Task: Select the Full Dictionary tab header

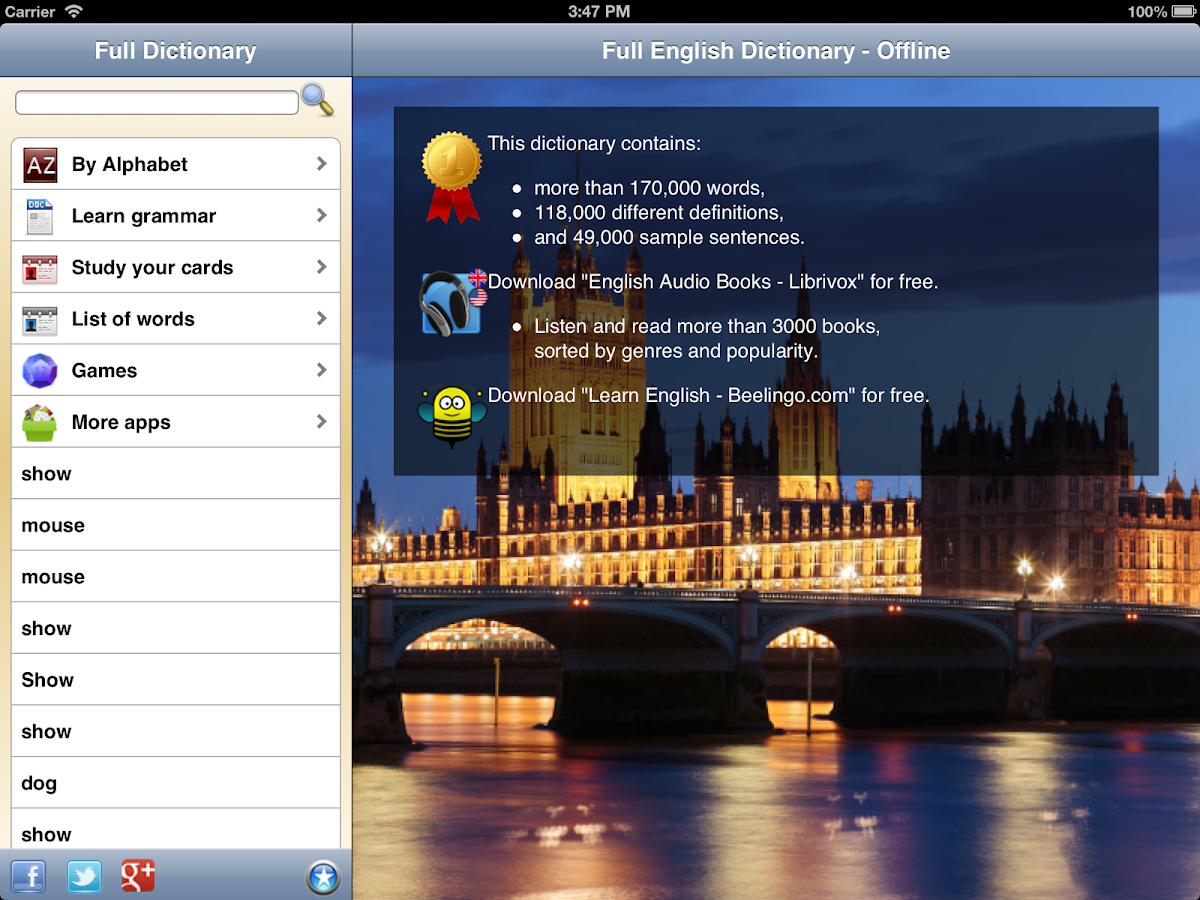Action: tap(175, 50)
